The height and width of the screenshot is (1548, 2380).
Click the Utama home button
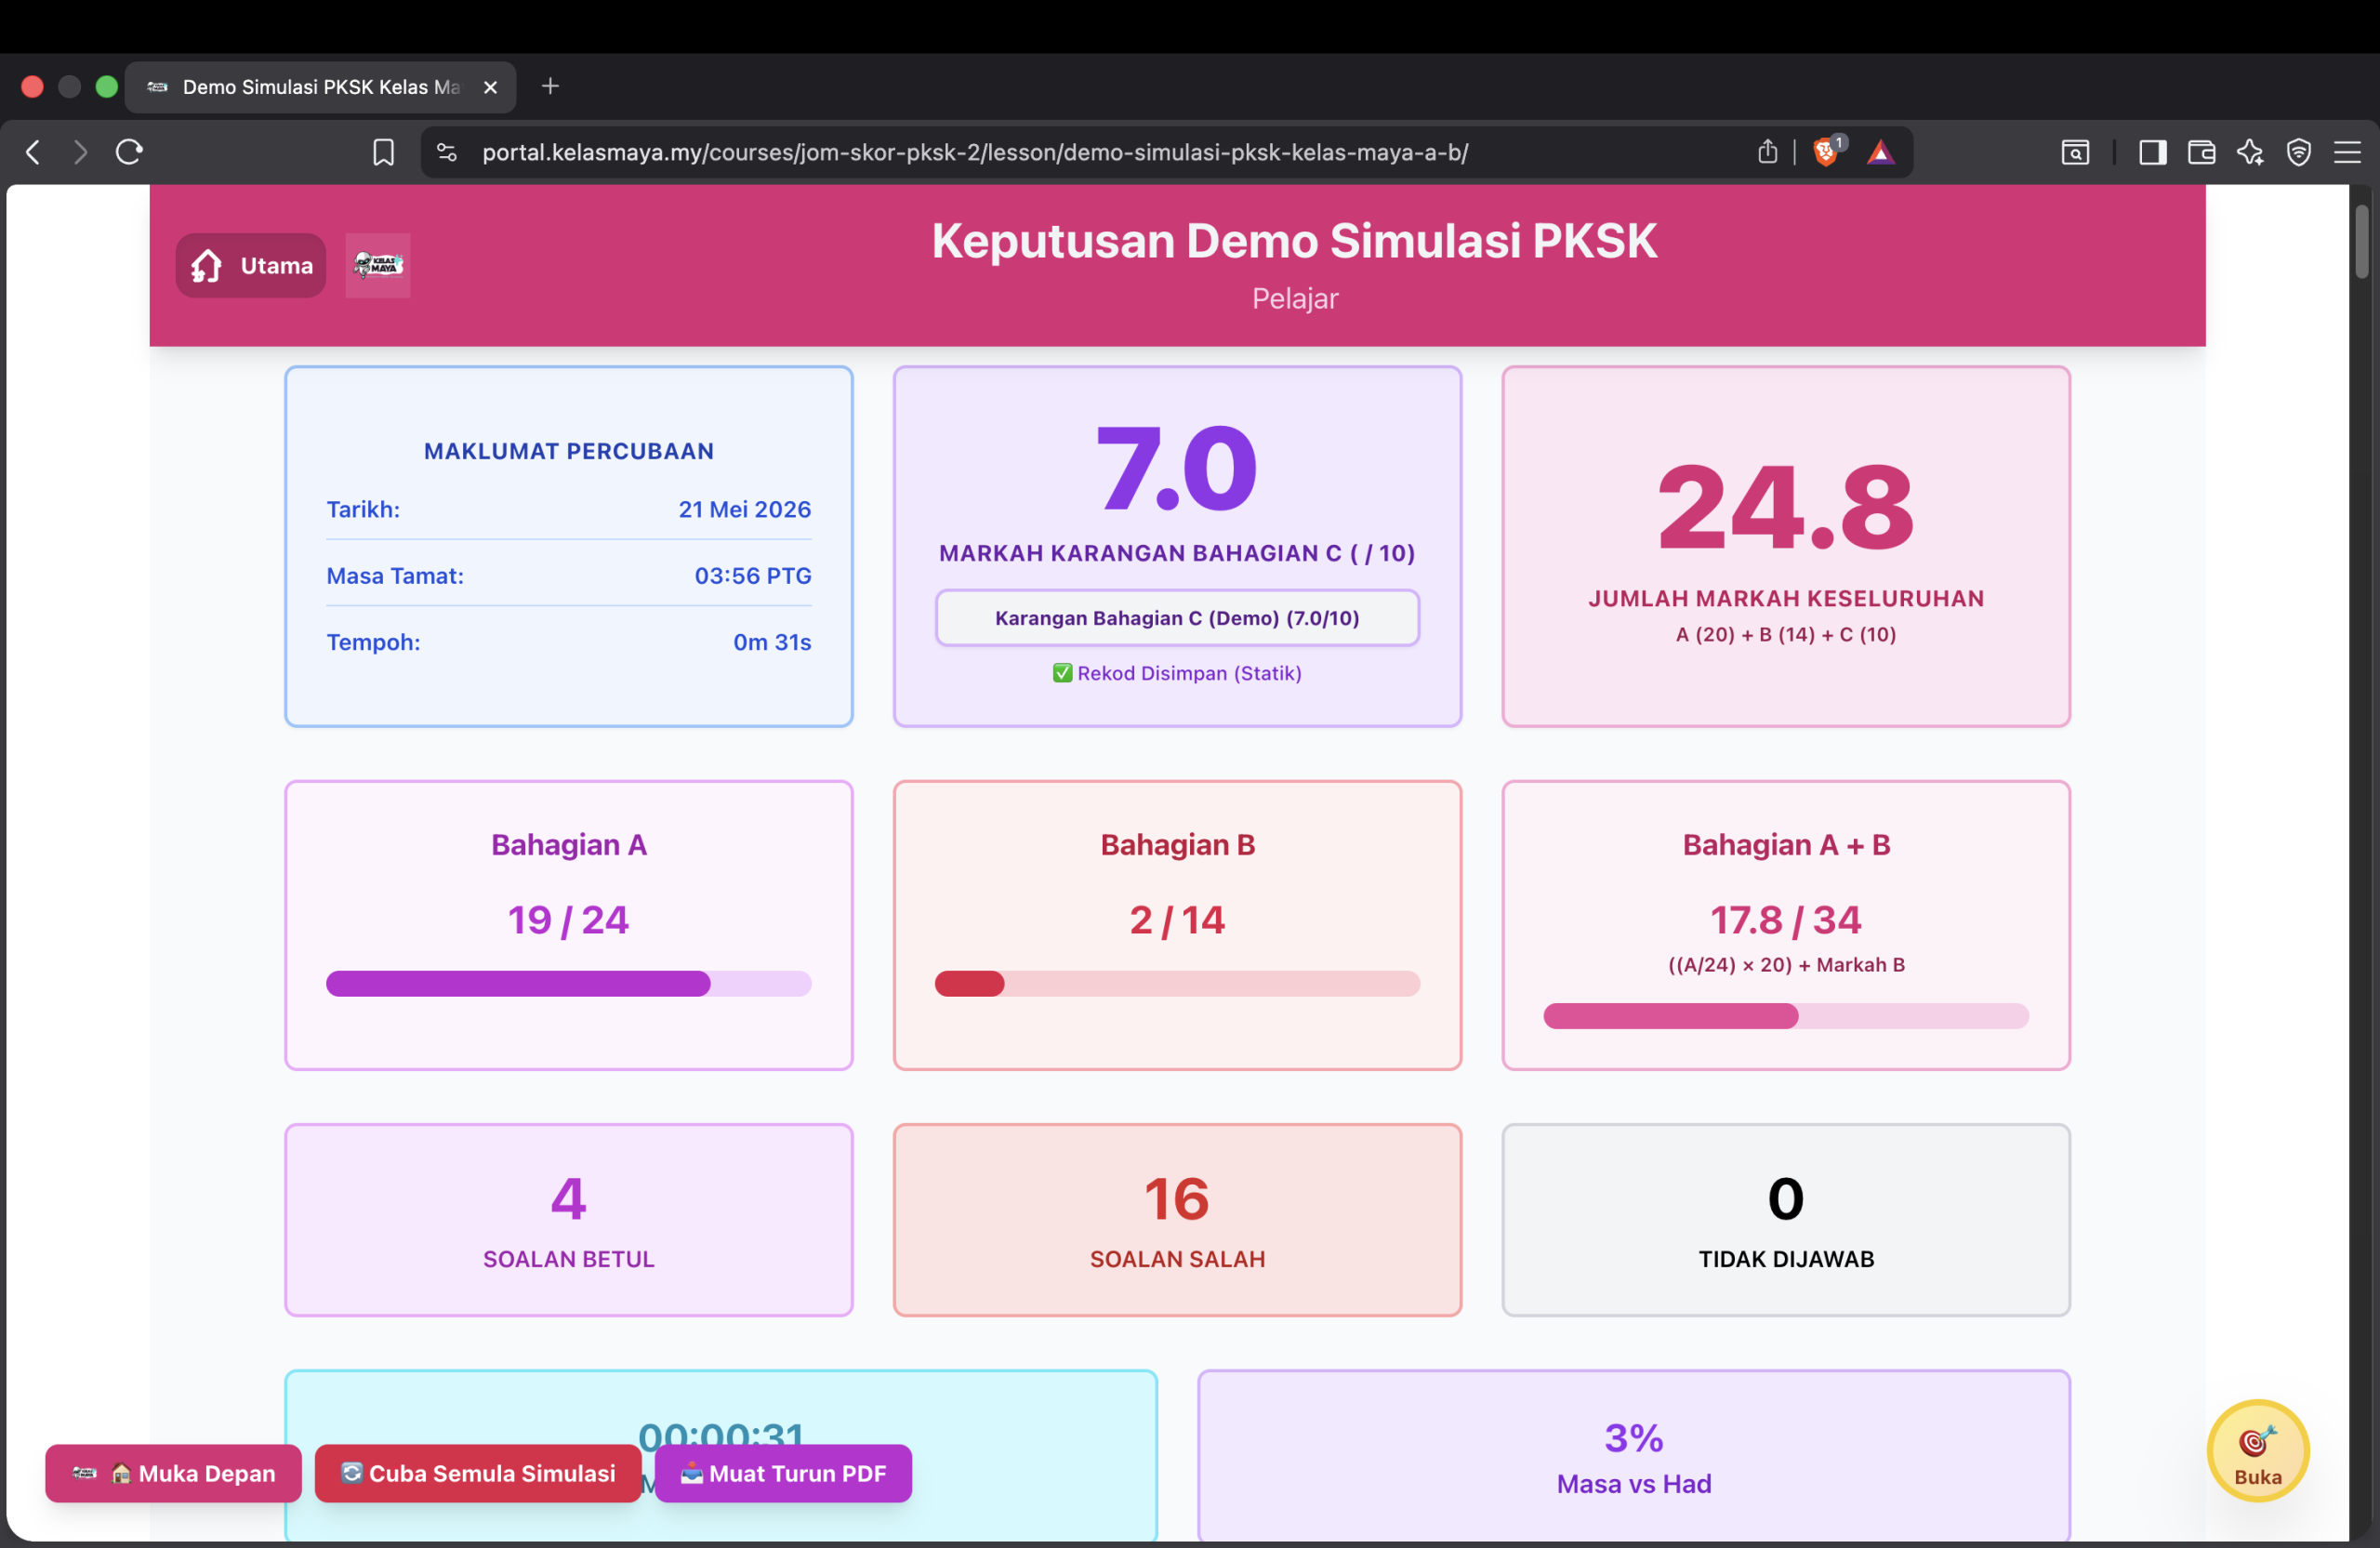click(251, 265)
